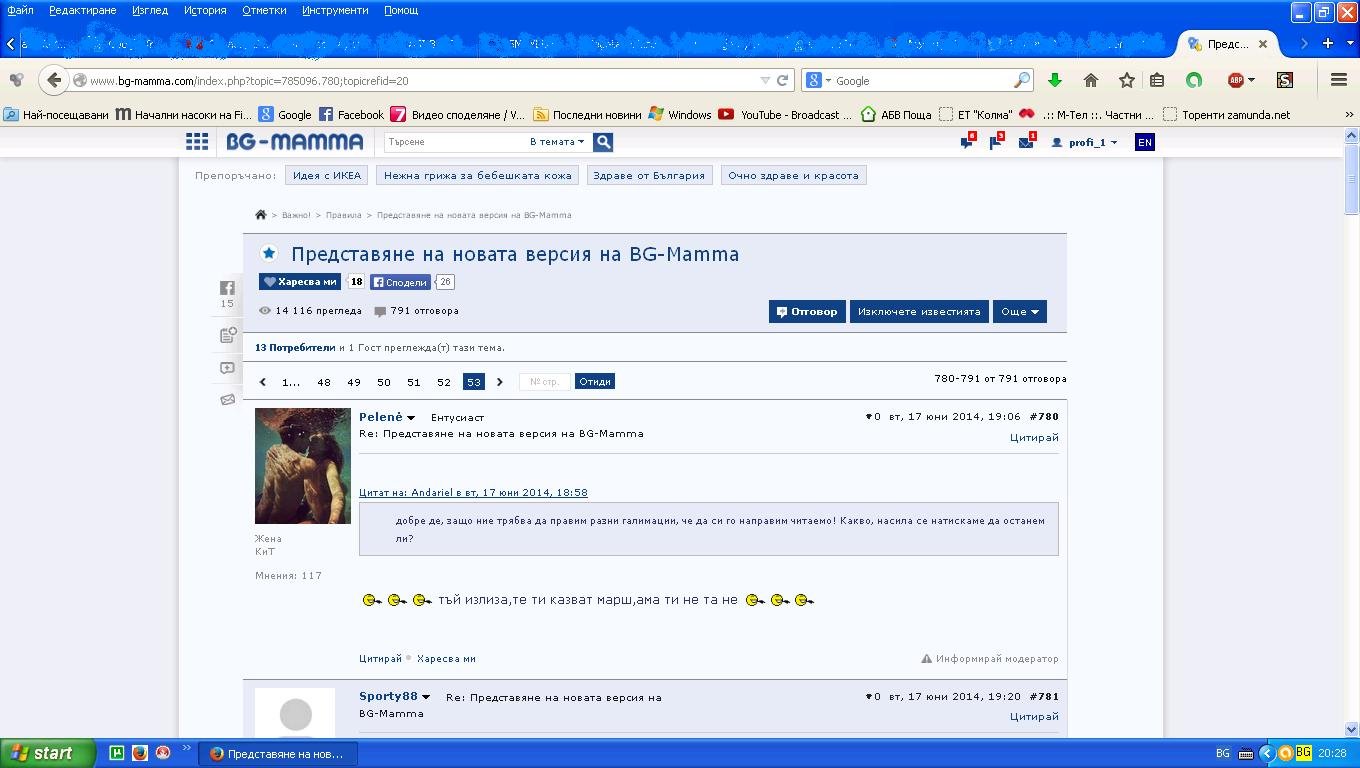Click the star icon beside the topic title
The height and width of the screenshot is (768, 1360).
pyautogui.click(x=268, y=254)
